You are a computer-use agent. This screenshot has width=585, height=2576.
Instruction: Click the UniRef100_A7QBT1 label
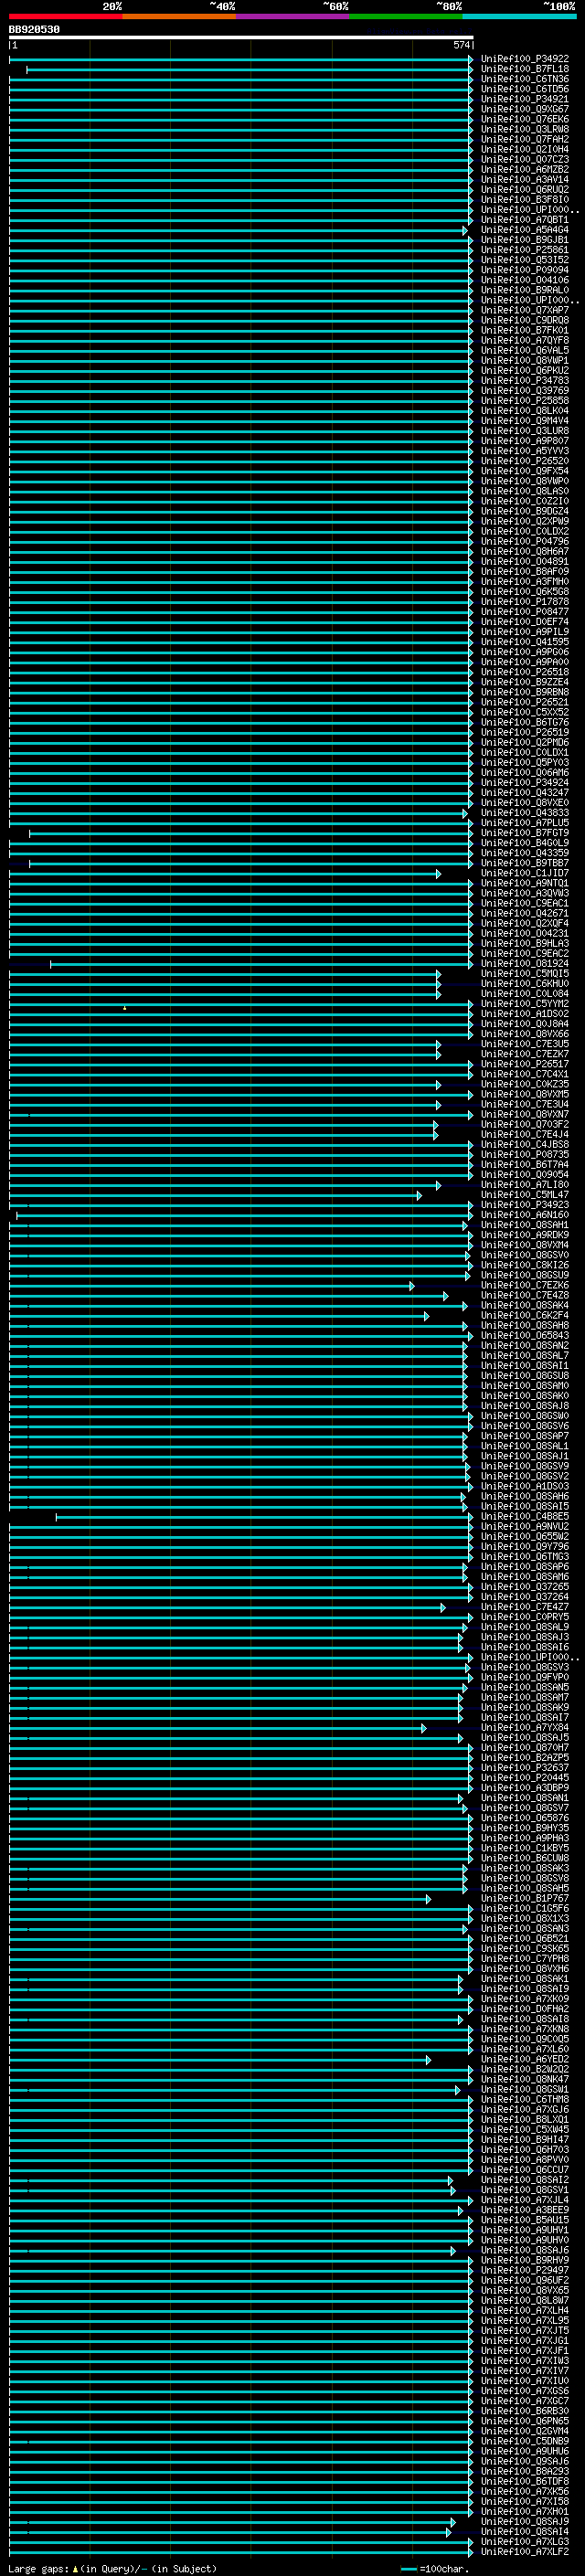click(x=524, y=221)
